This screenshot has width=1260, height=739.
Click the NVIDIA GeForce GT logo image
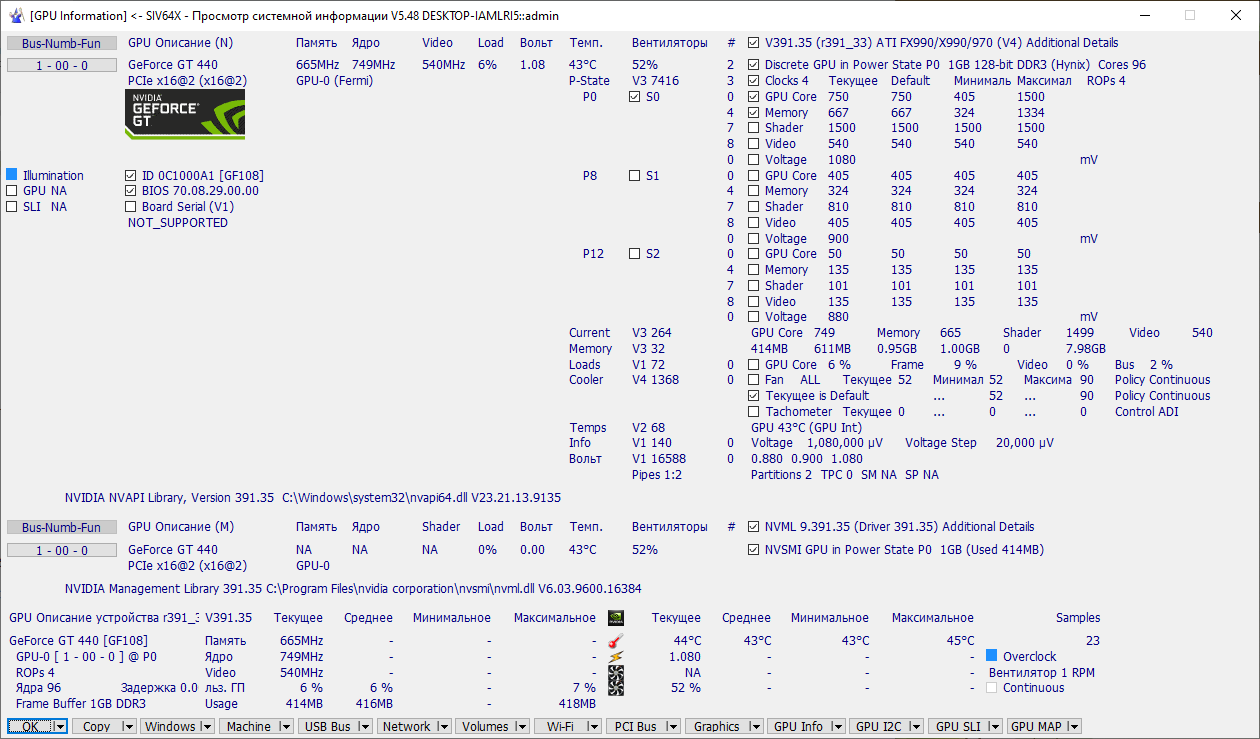[x=185, y=114]
